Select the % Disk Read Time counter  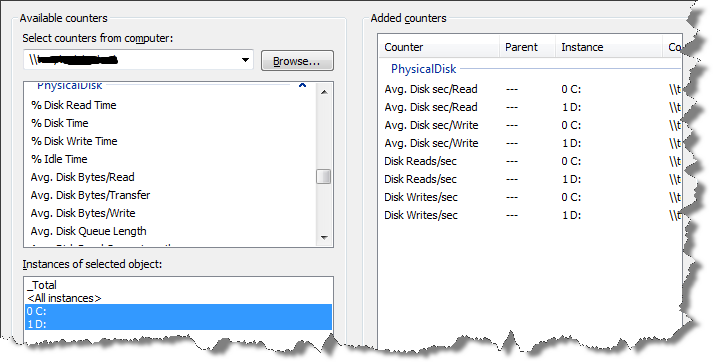[74, 105]
